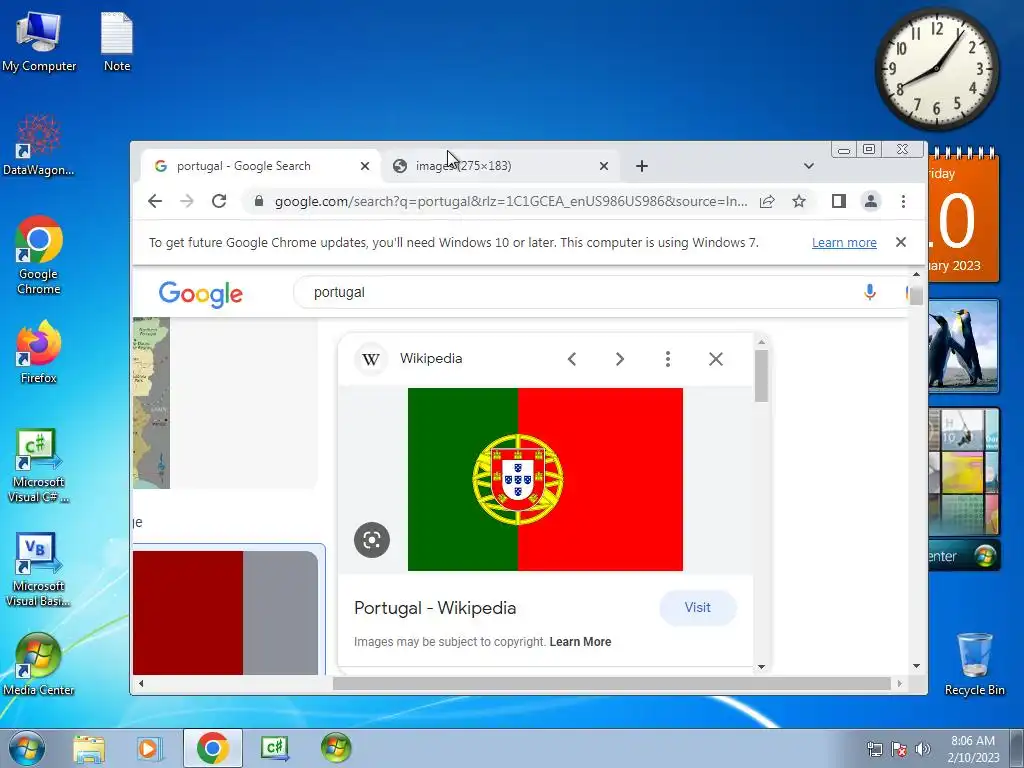Show next image in preview panel

pos(620,359)
